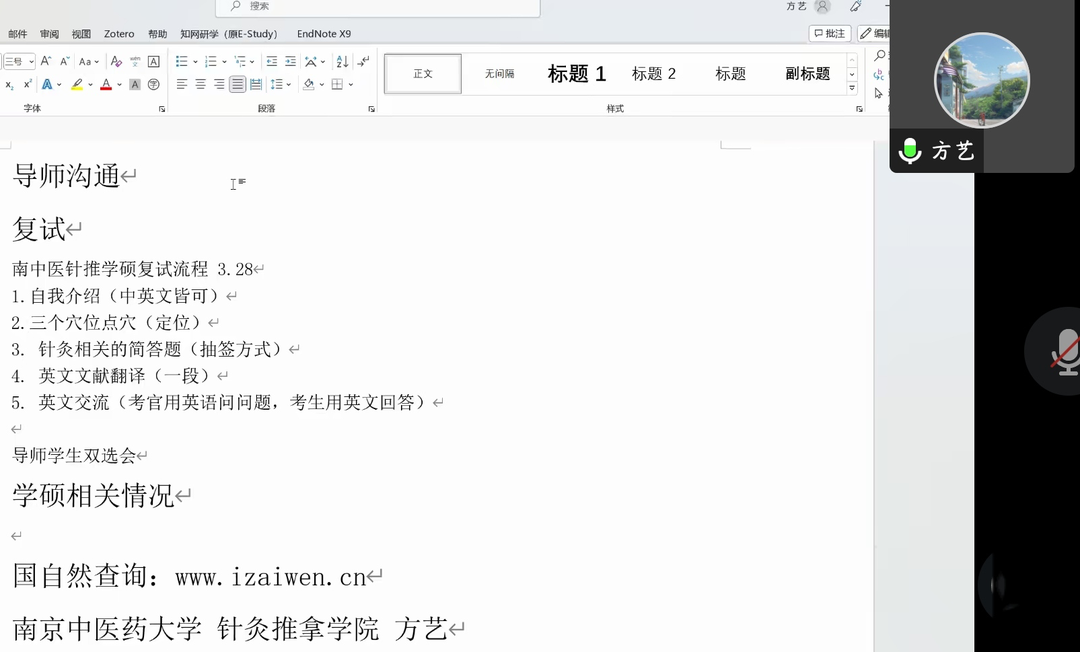Sort the selected text A to Z
This screenshot has width=1080, height=652.
pos(342,61)
